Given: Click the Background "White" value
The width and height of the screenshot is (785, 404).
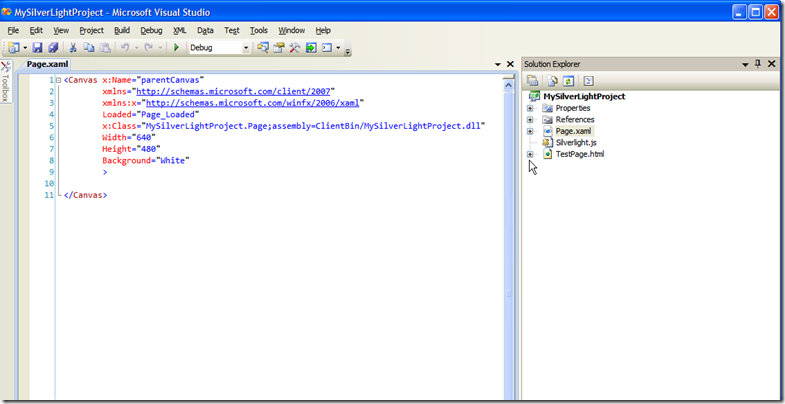Looking at the screenshot, I should pos(173,160).
